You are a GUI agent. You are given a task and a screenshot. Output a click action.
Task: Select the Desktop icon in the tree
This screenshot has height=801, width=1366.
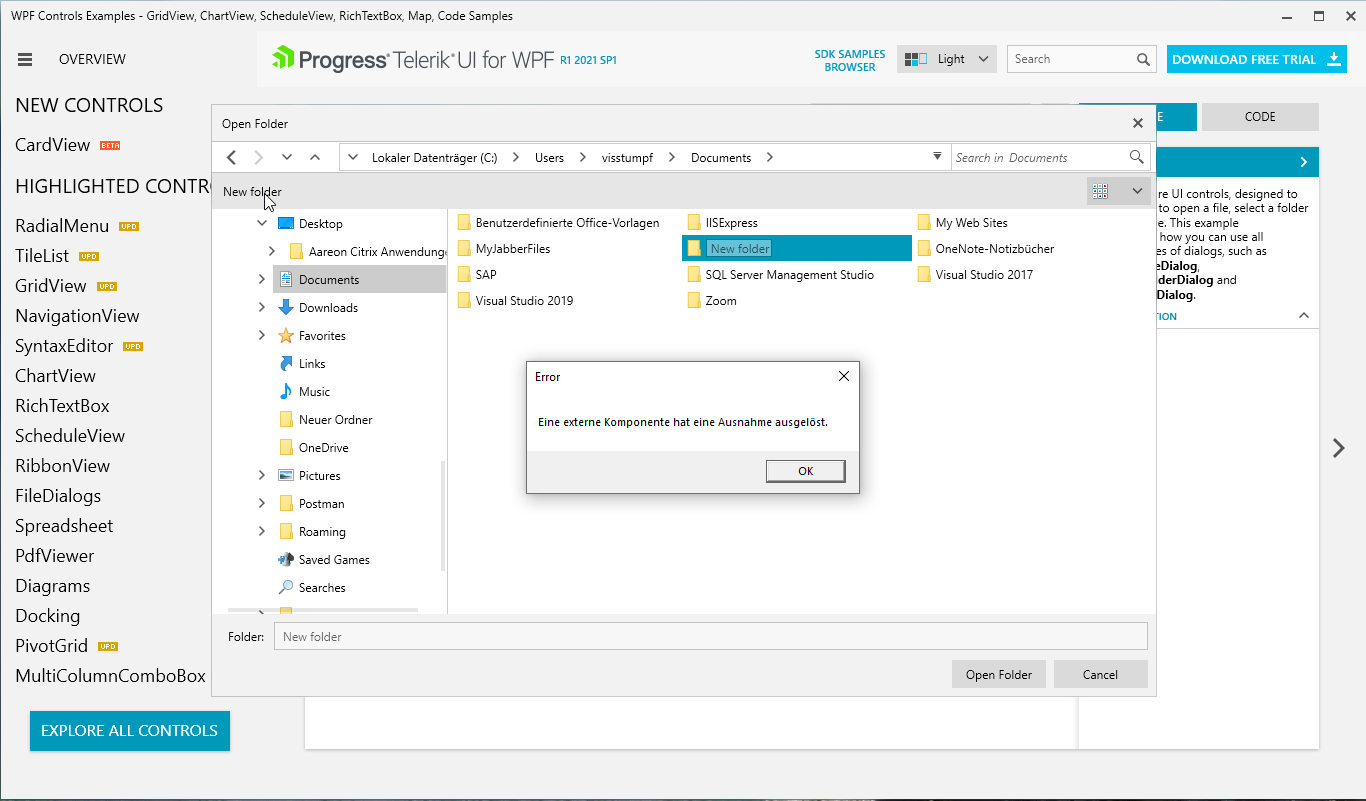286,224
